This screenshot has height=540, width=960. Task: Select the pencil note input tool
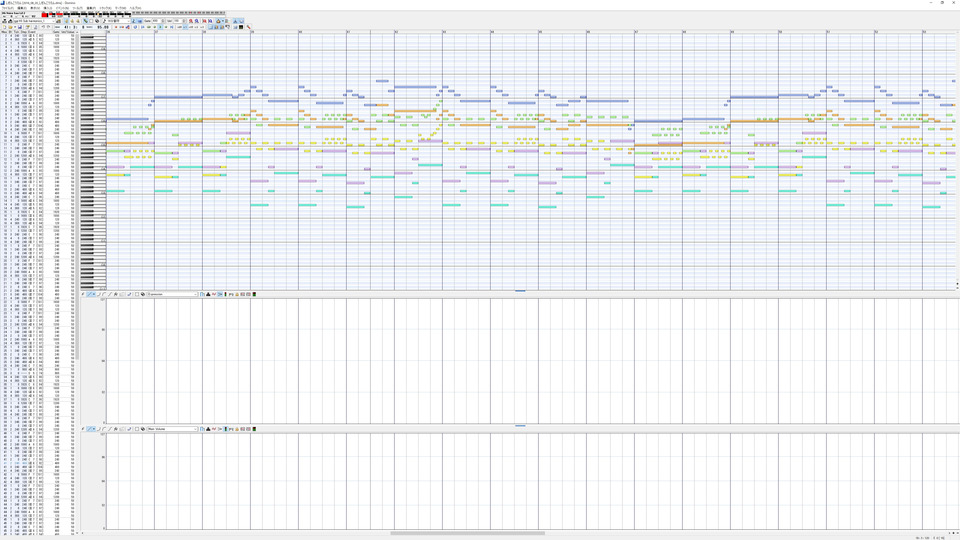click(85, 21)
